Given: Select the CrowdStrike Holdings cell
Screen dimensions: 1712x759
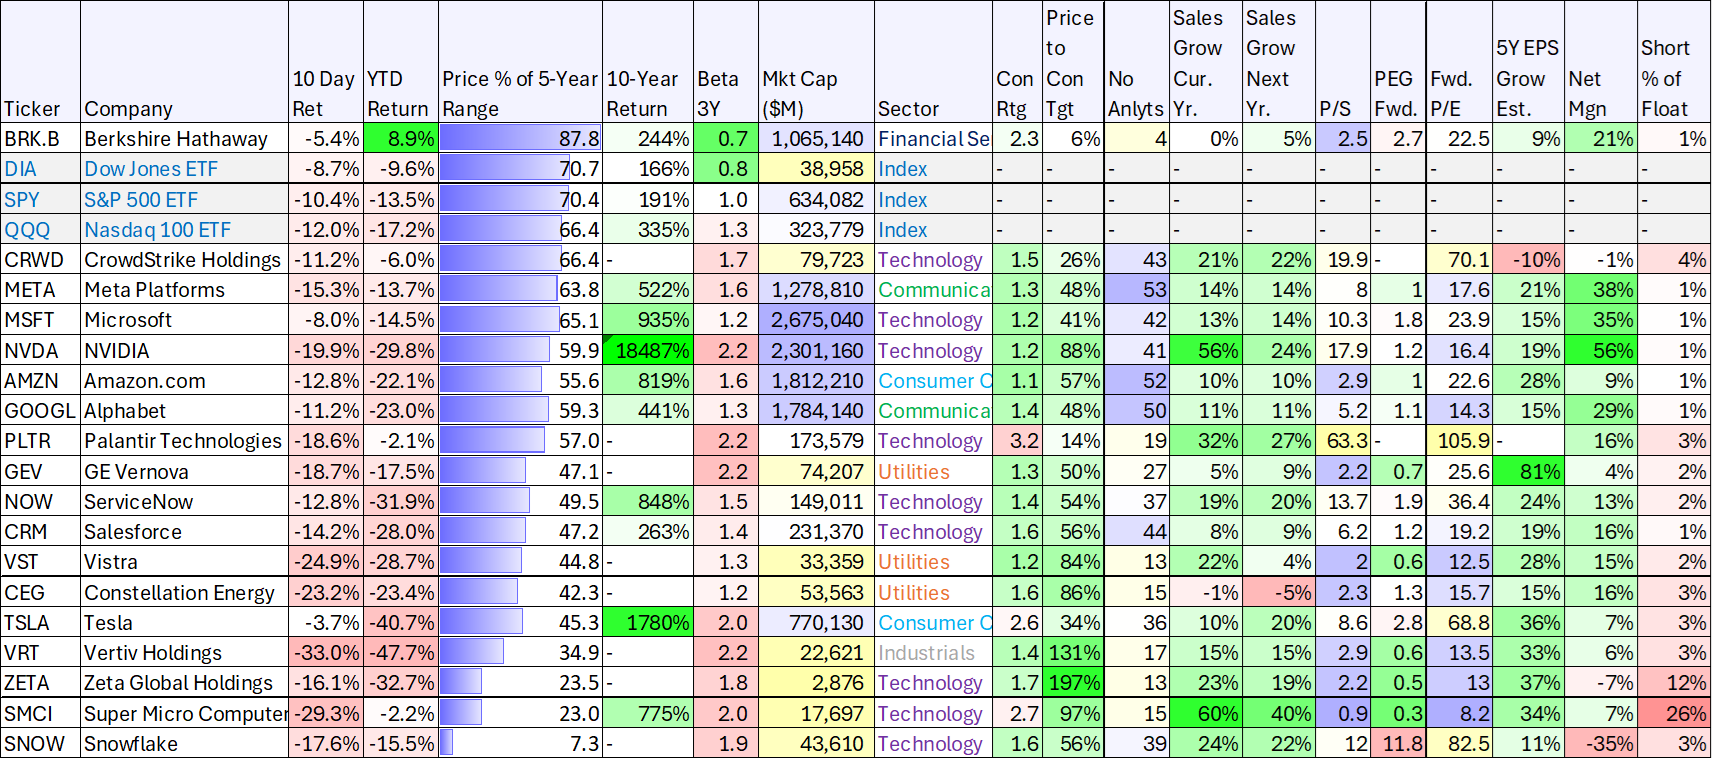Looking at the screenshot, I should tap(185, 259).
